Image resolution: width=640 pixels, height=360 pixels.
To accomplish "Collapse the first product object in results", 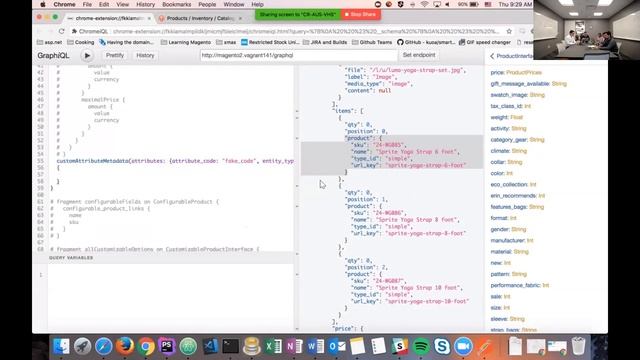I will click(x=297, y=138).
